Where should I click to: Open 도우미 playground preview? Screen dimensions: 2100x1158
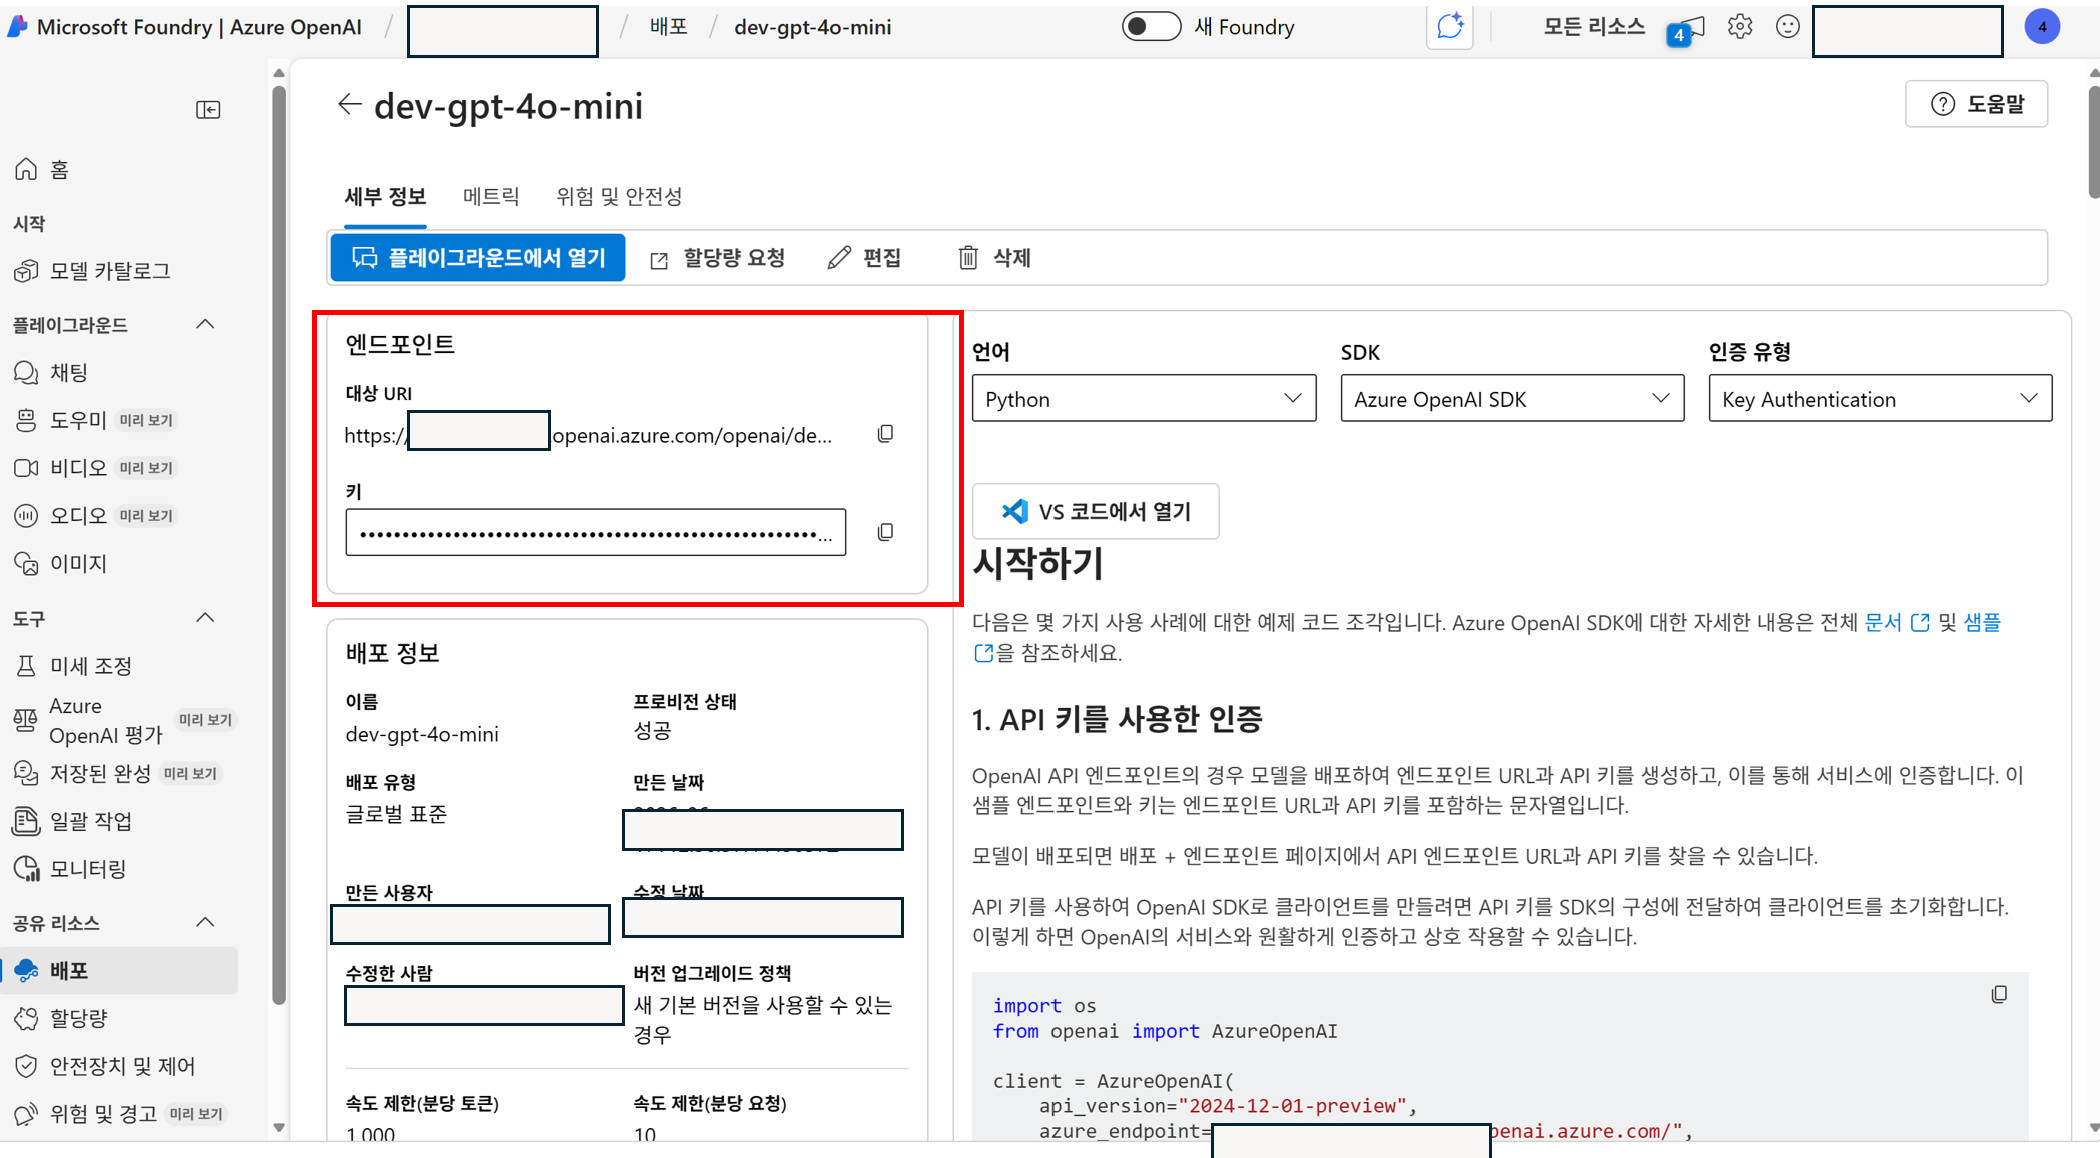[x=96, y=420]
